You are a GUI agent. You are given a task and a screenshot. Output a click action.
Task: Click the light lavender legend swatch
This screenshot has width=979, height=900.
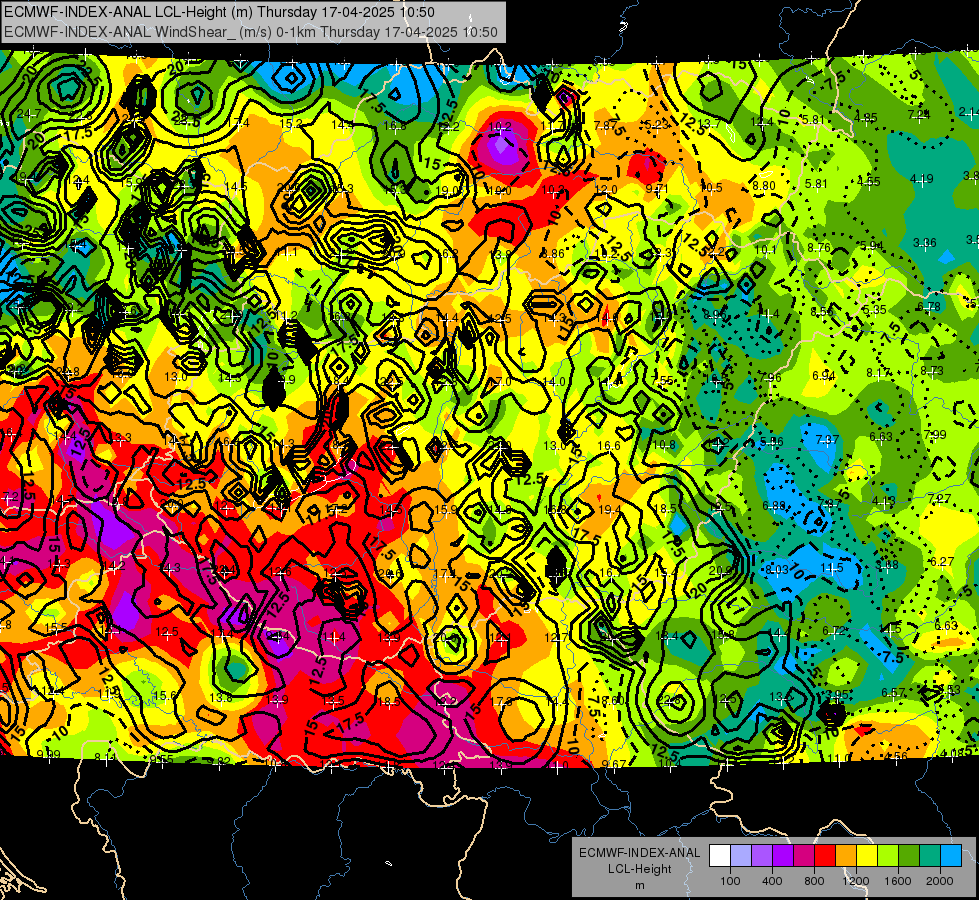741,856
